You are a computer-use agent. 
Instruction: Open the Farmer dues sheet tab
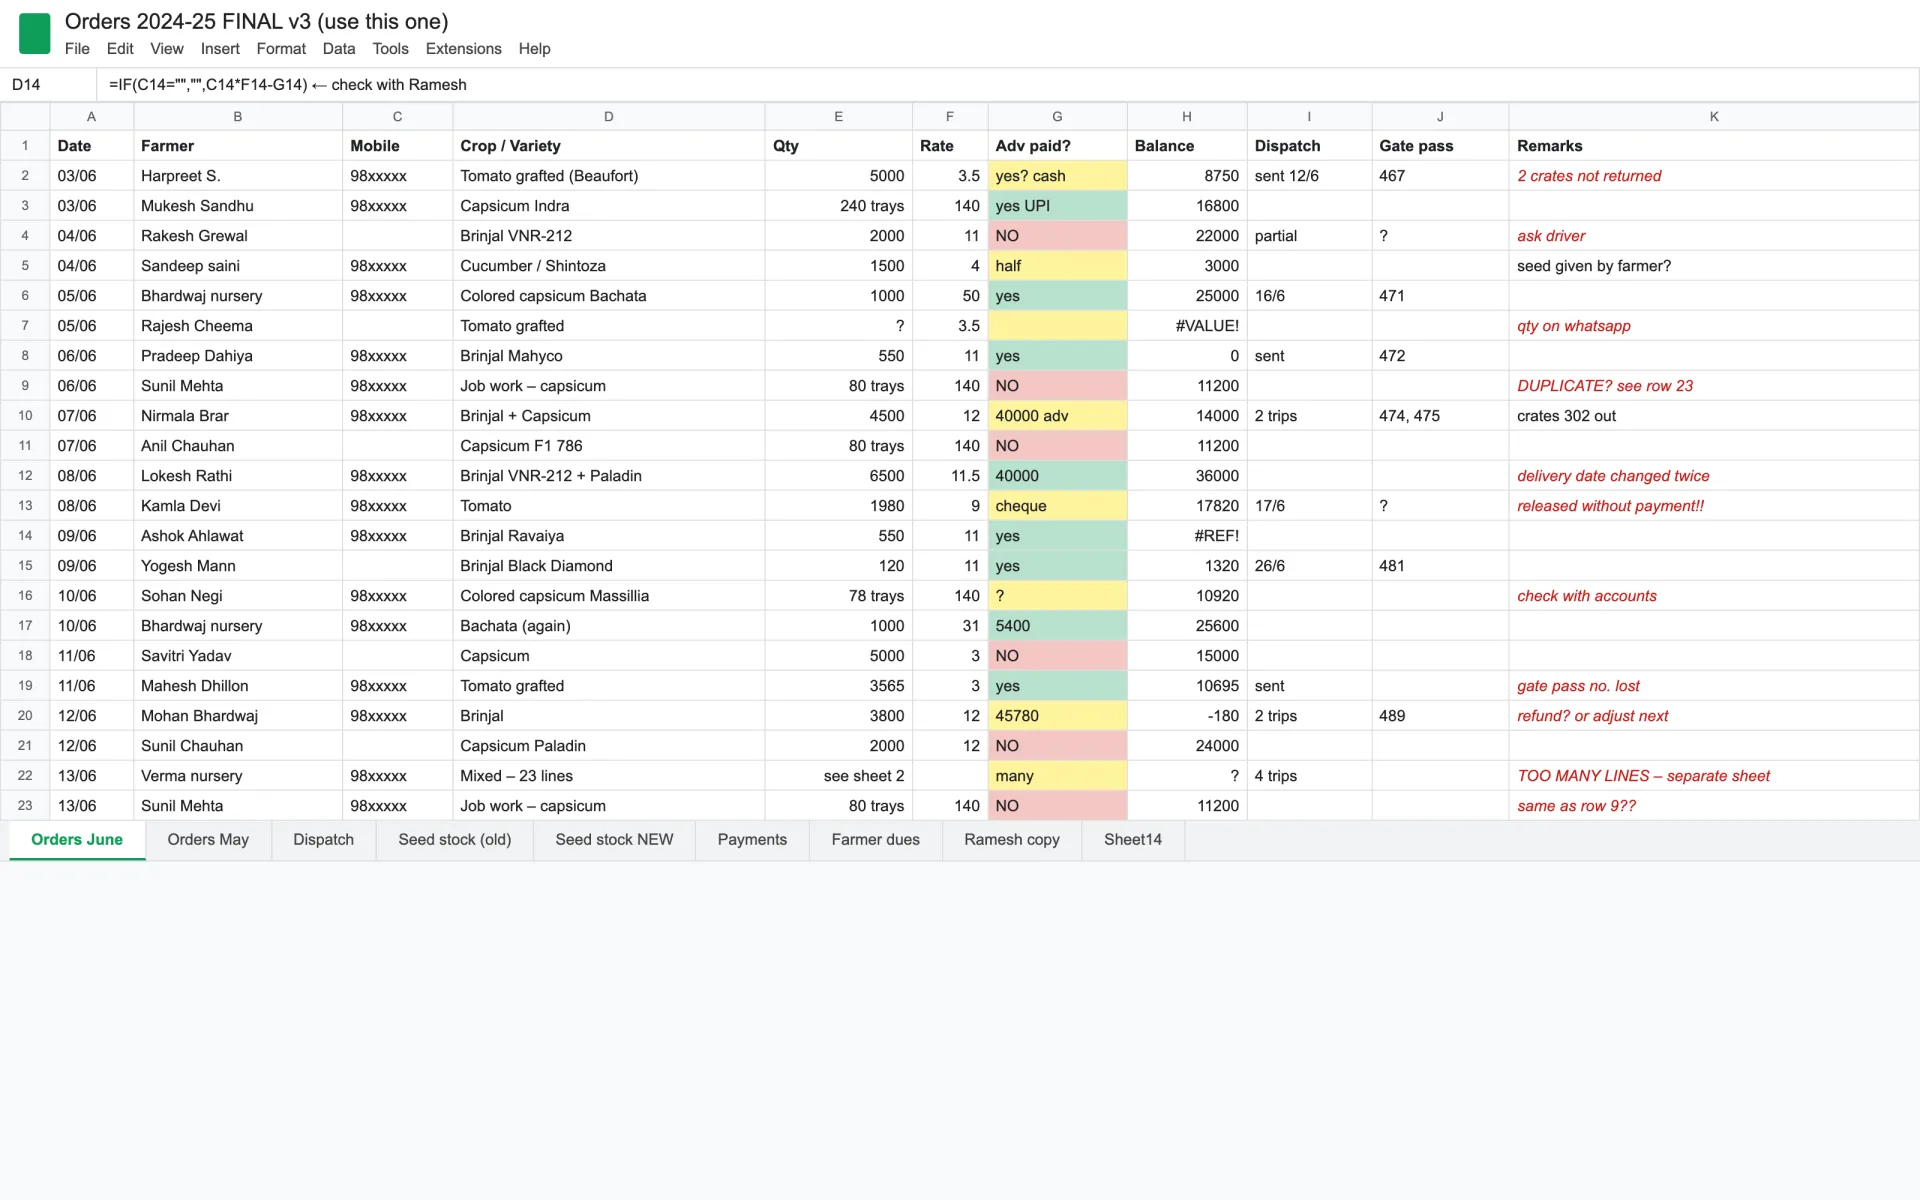875,840
